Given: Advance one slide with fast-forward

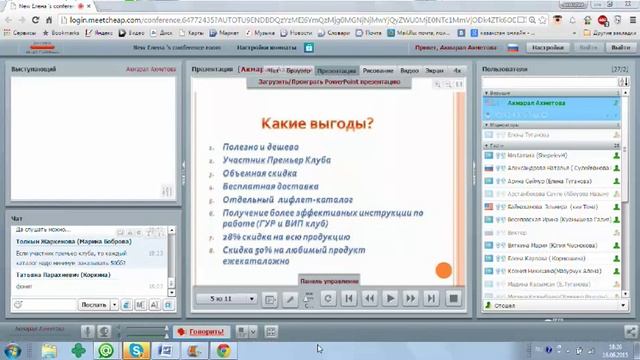Looking at the screenshot, I should (410, 299).
